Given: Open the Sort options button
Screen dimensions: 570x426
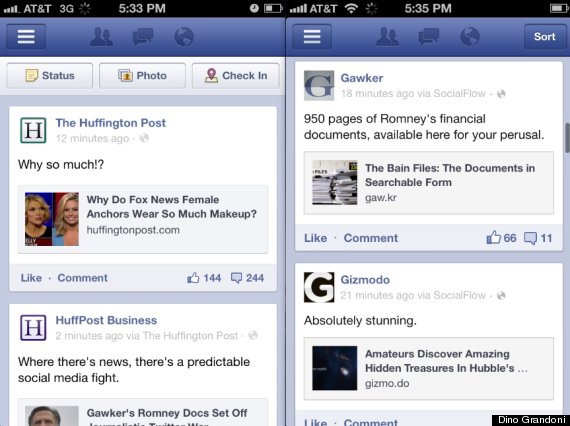Looking at the screenshot, I should click(545, 36).
